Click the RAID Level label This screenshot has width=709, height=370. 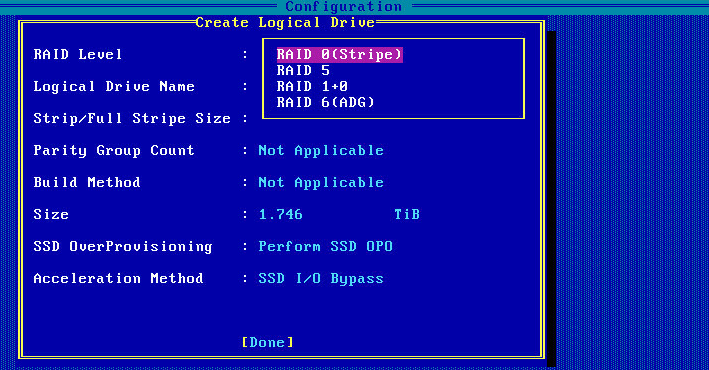tap(78, 55)
